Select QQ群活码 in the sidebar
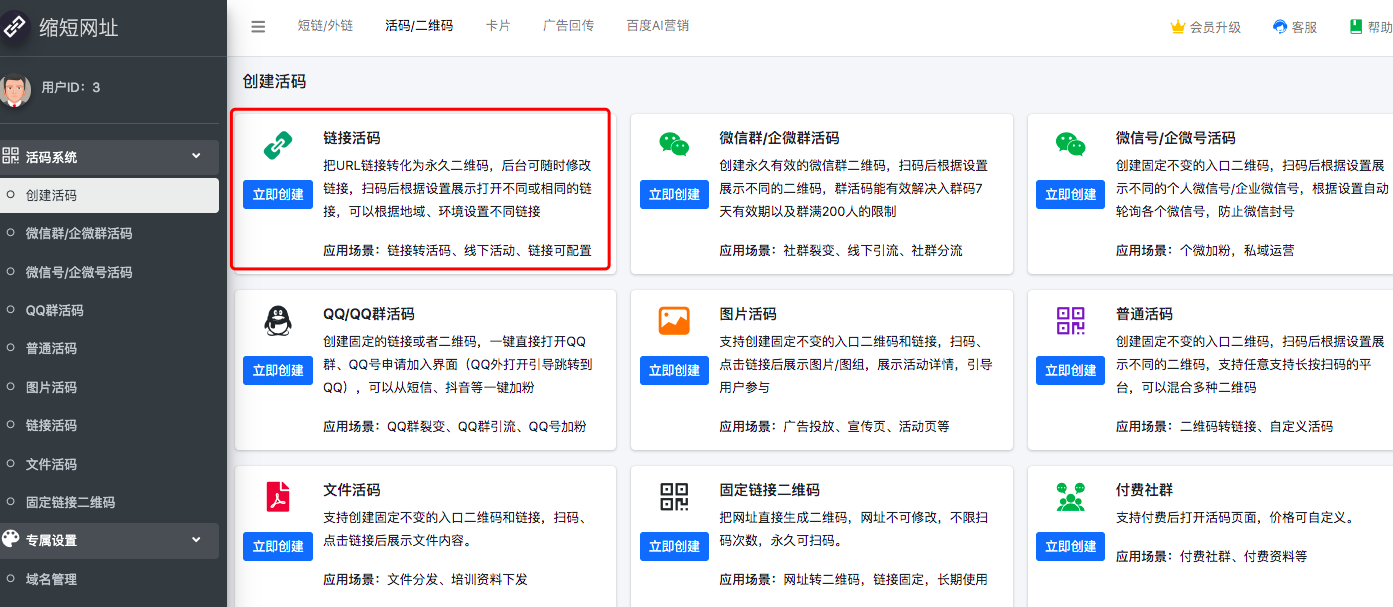This screenshot has height=607, width=1393. [x=54, y=310]
